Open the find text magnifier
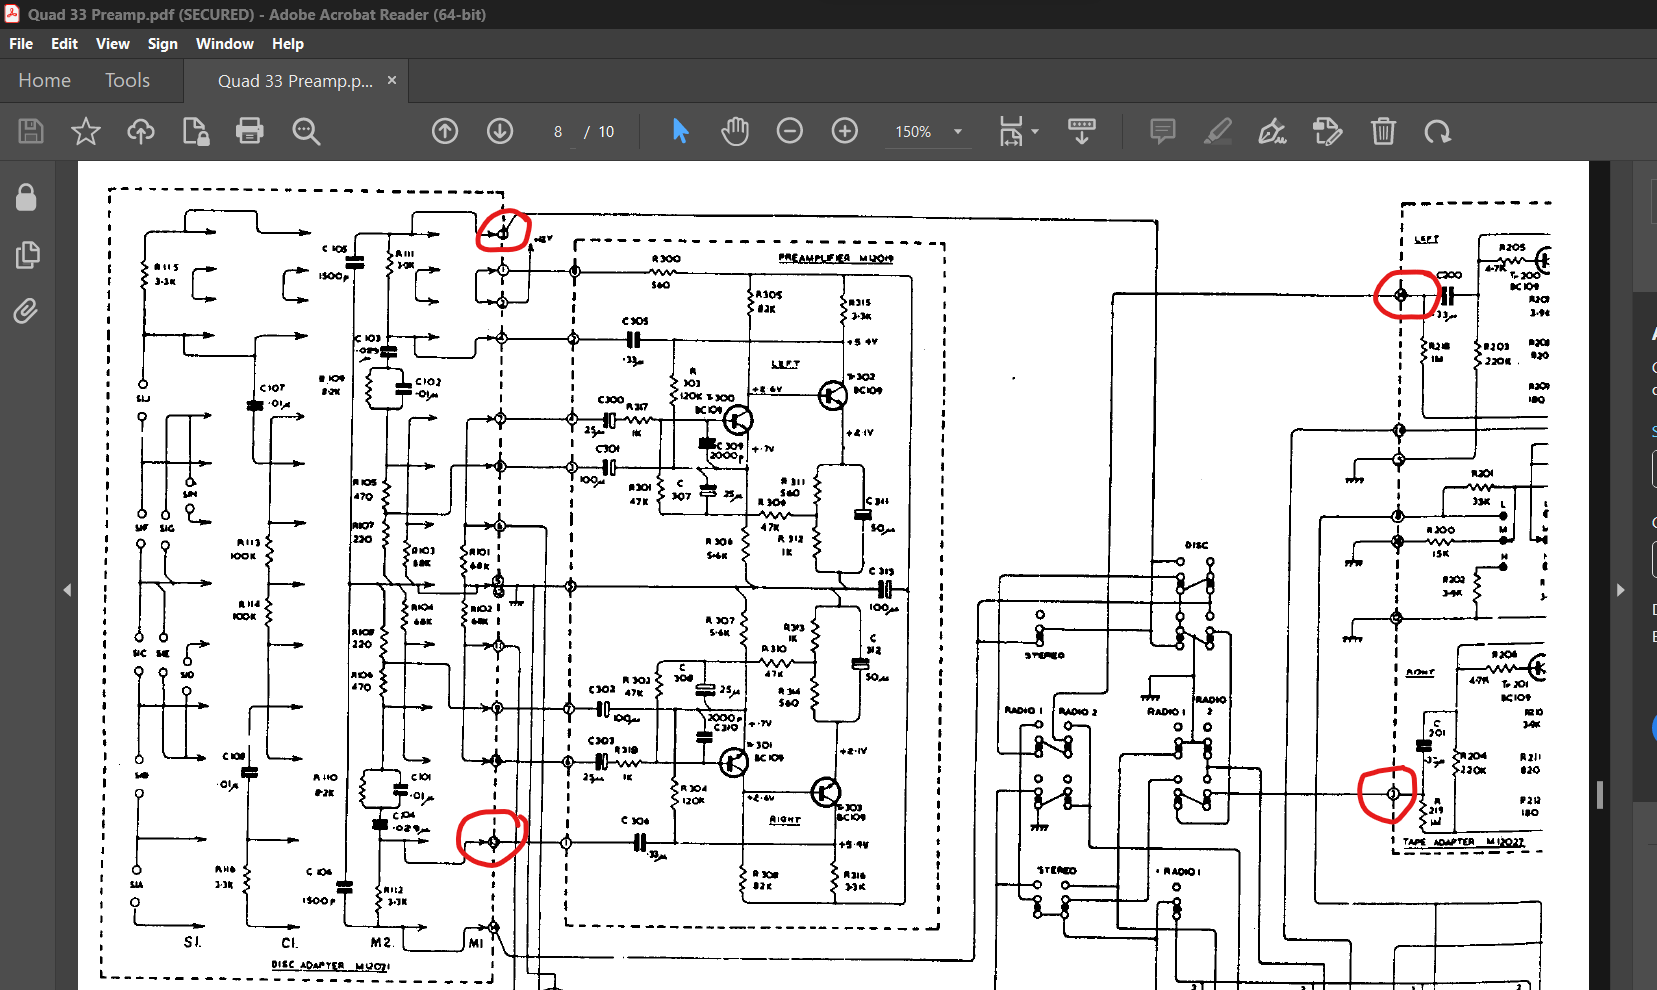The width and height of the screenshot is (1657, 990). click(306, 131)
